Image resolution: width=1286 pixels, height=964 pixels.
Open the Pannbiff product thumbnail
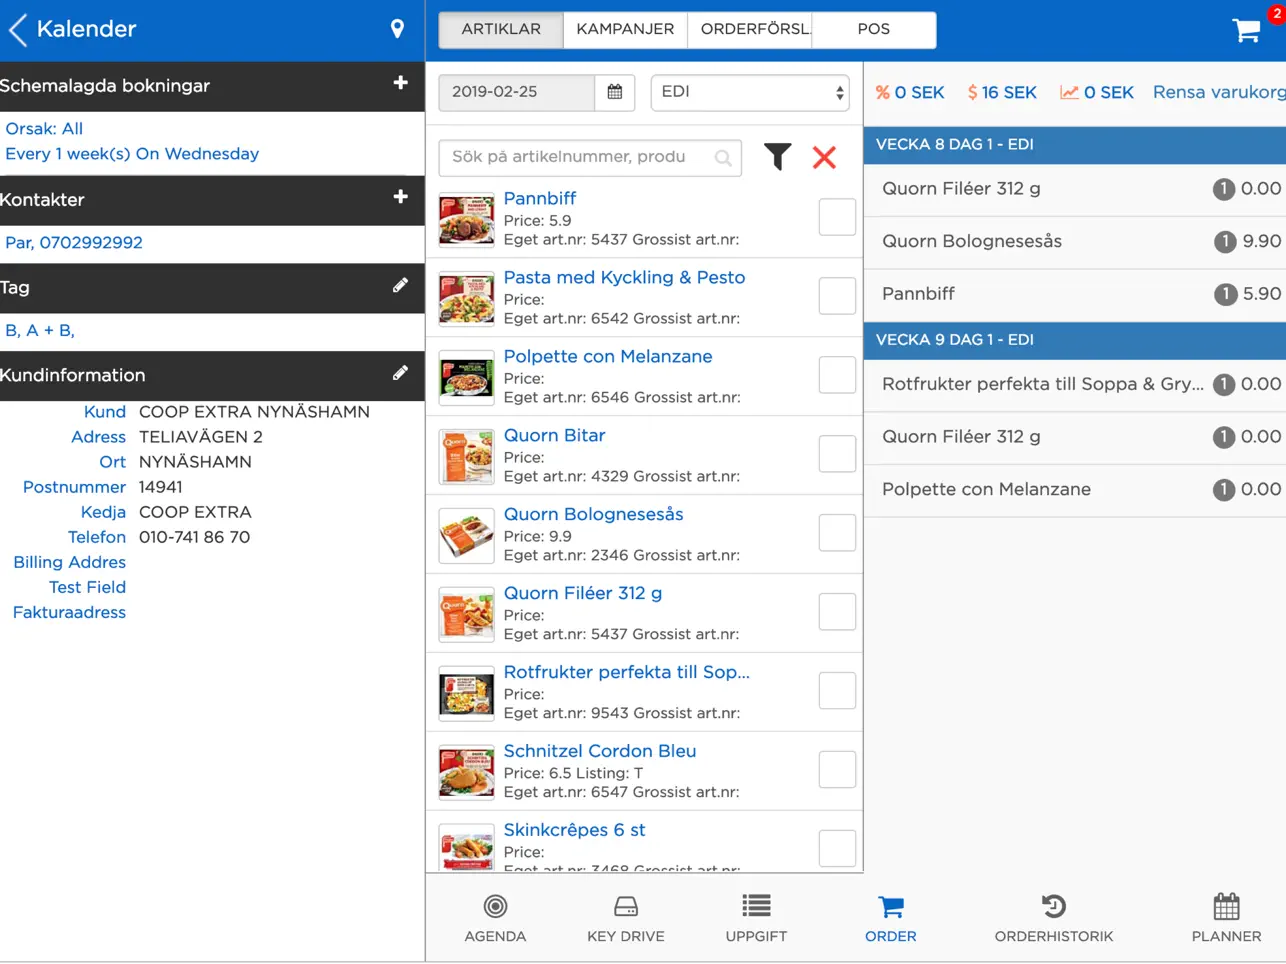point(466,220)
